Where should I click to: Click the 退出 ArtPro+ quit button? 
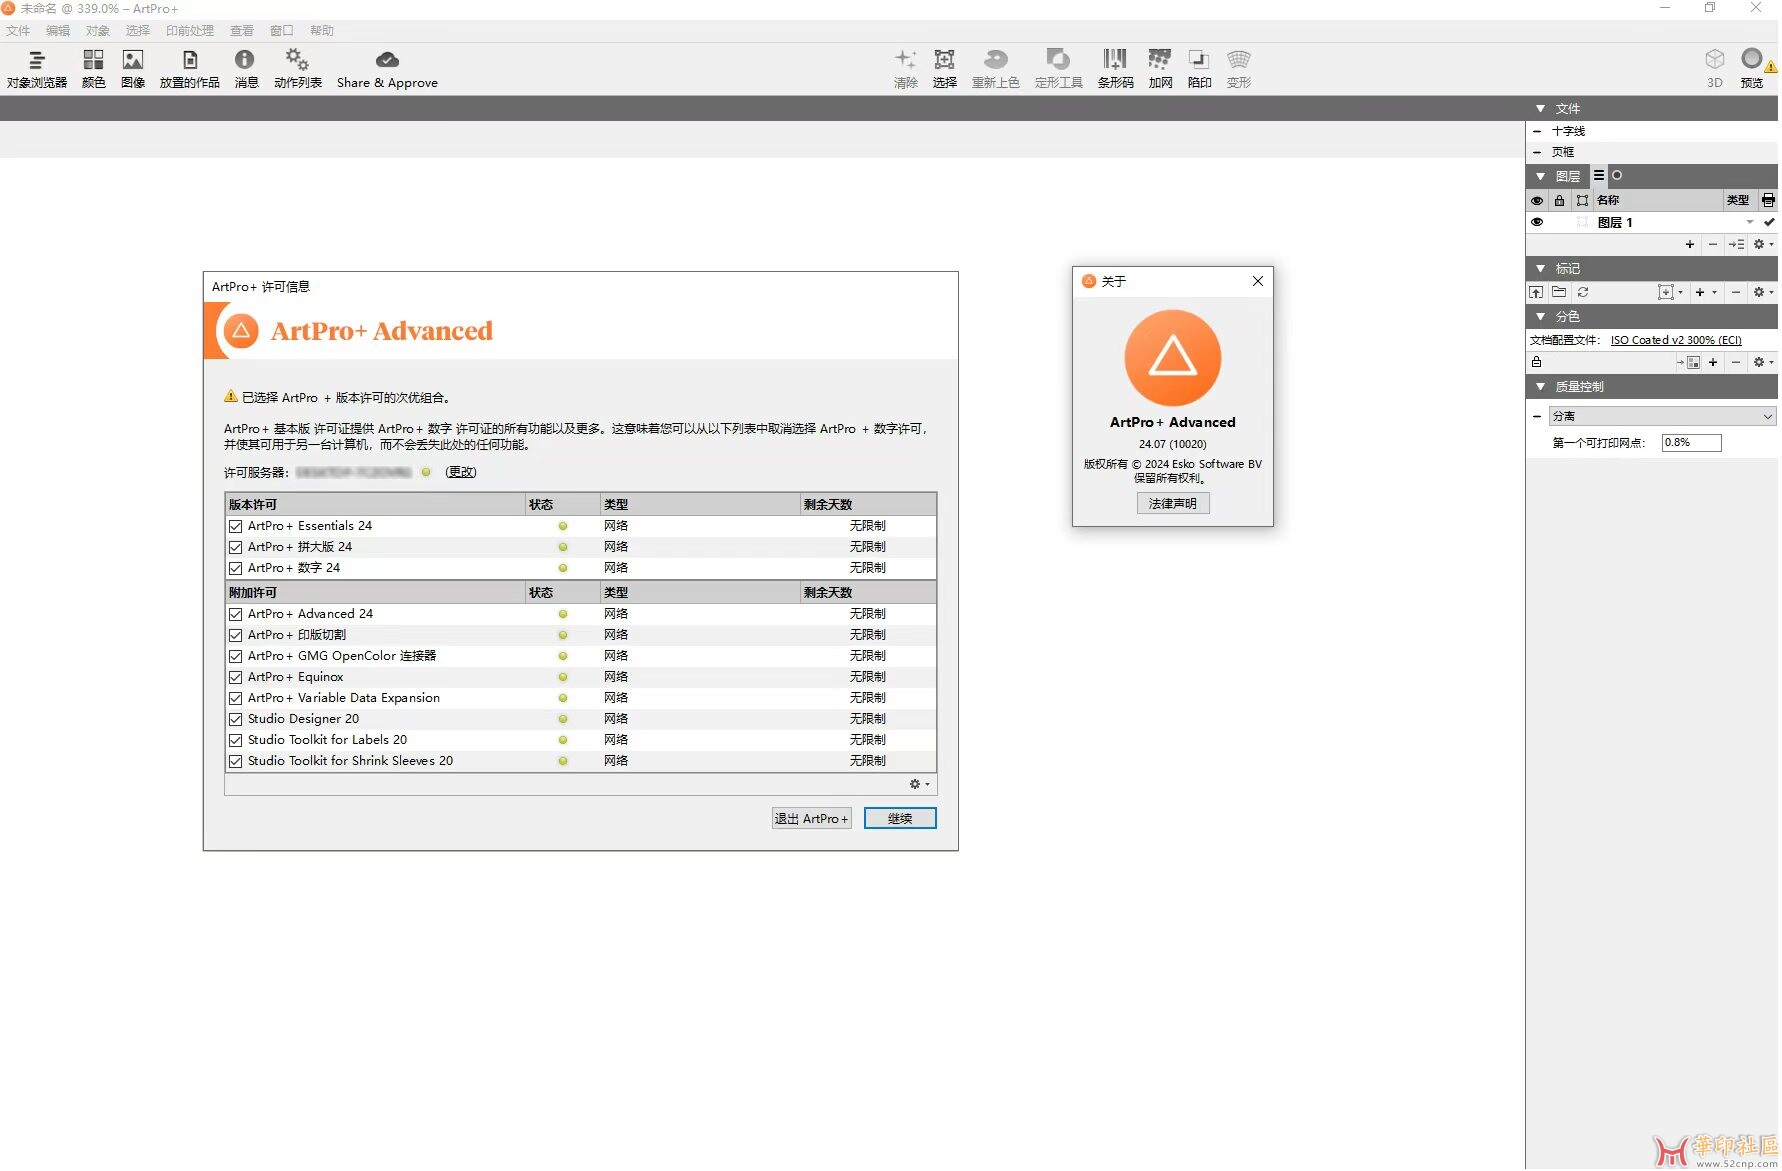811,818
